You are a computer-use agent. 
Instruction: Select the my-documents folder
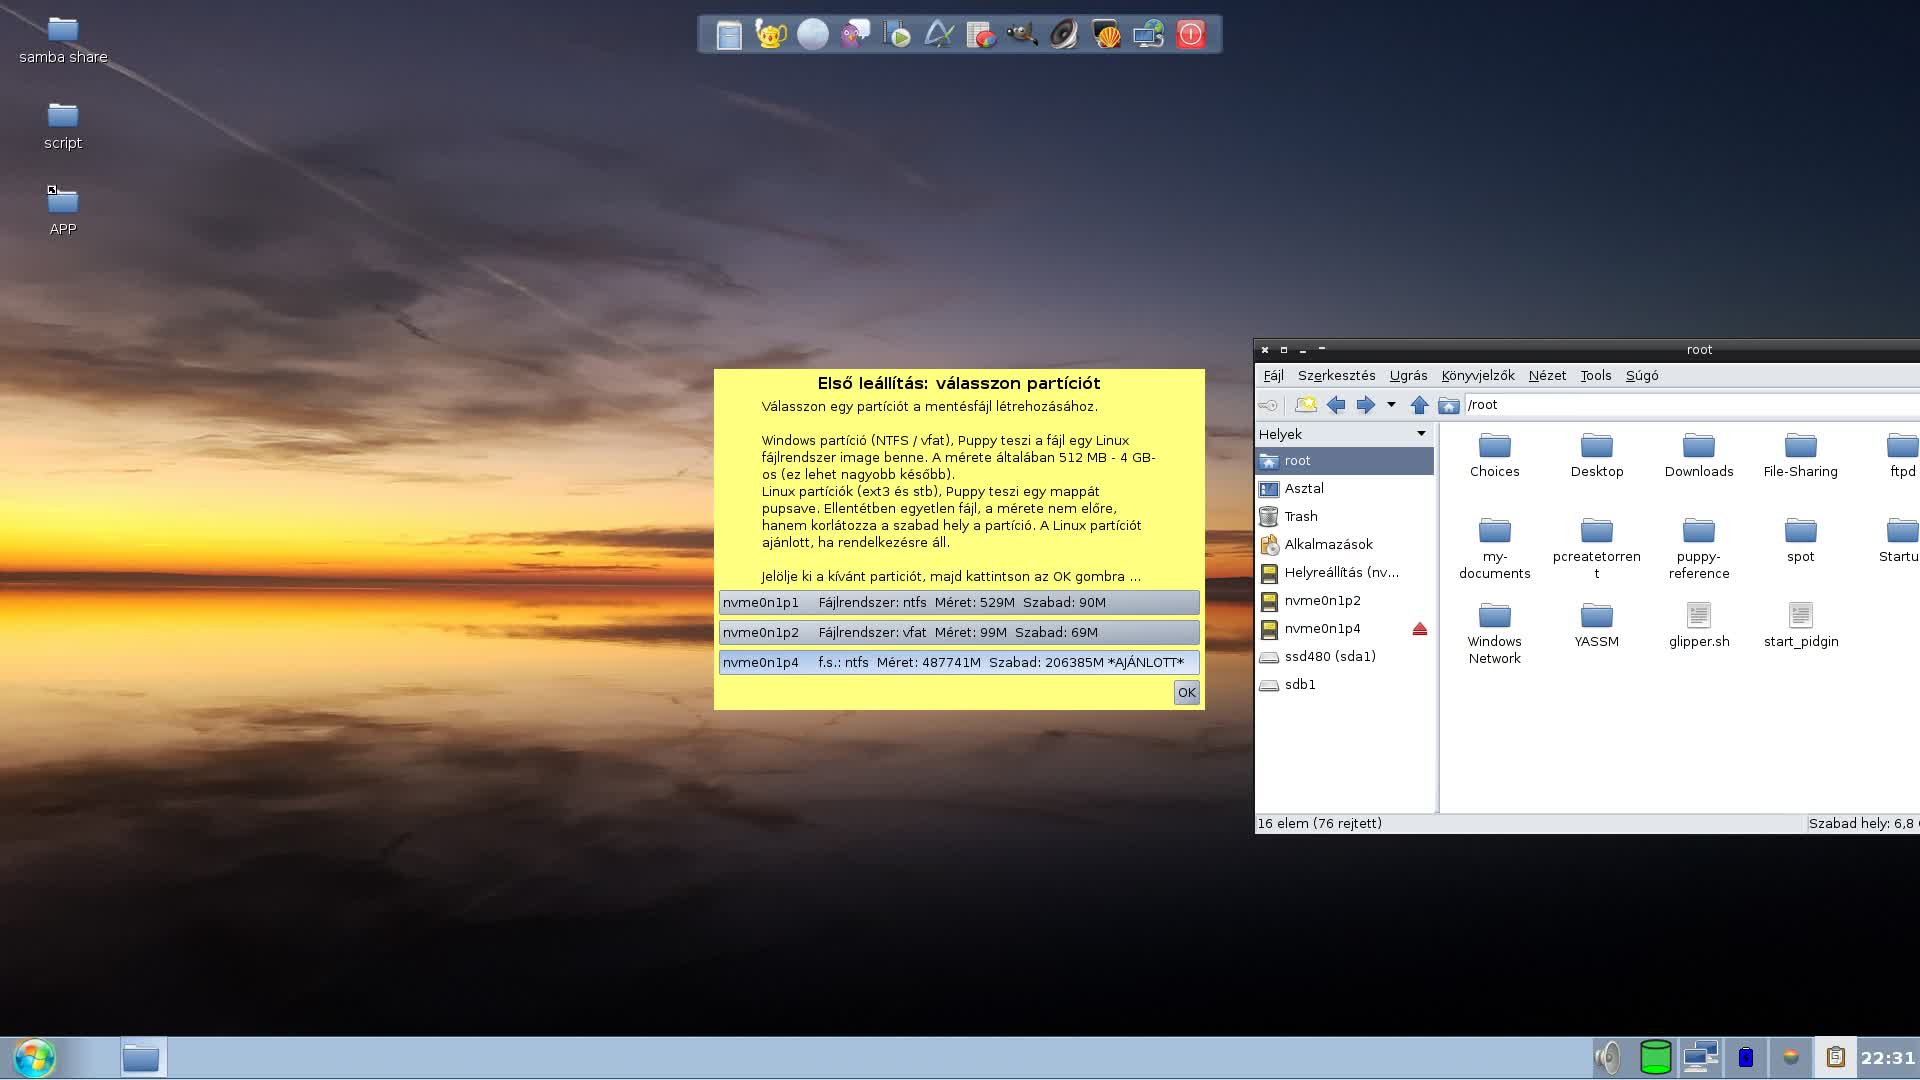(1495, 548)
